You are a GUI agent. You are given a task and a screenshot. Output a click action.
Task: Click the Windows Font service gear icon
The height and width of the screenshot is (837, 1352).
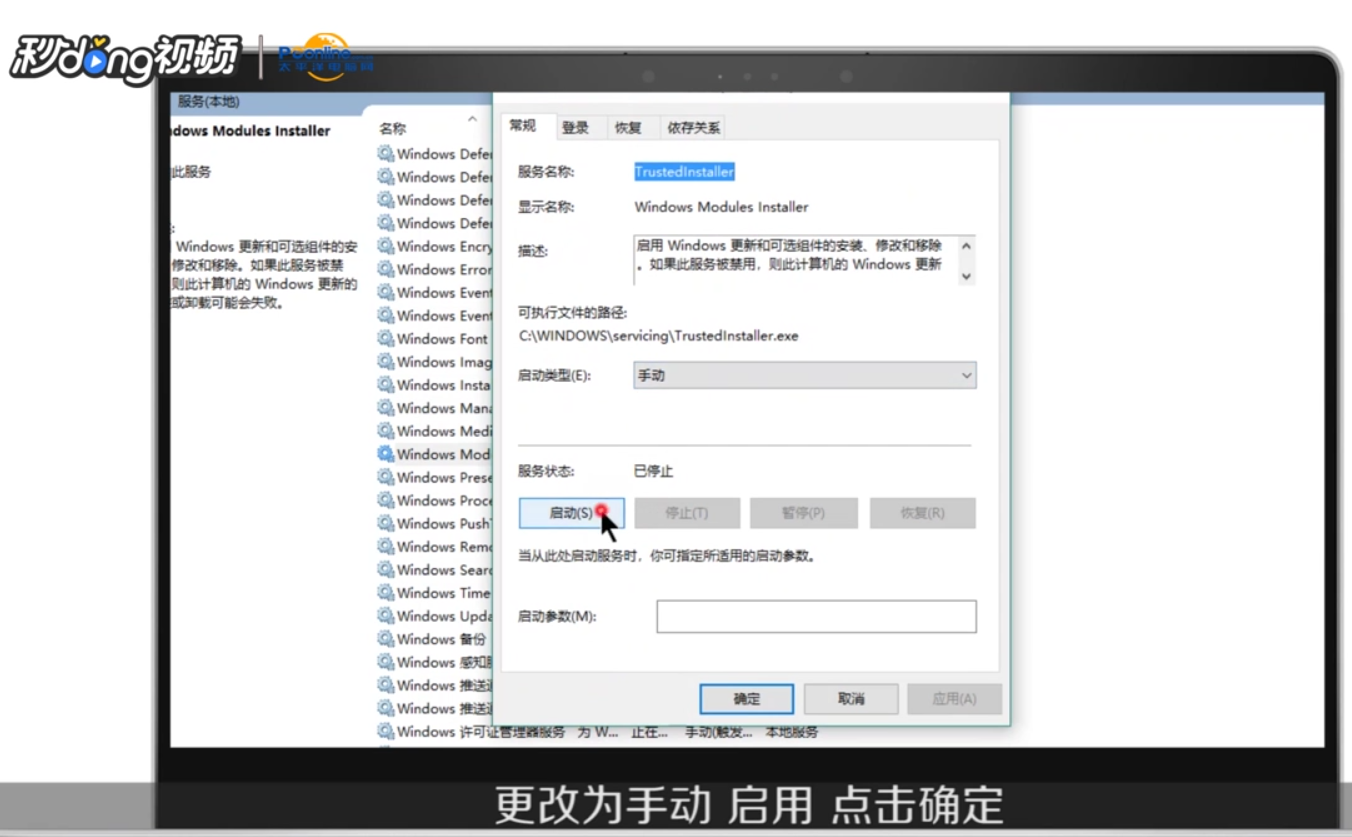pos(387,338)
